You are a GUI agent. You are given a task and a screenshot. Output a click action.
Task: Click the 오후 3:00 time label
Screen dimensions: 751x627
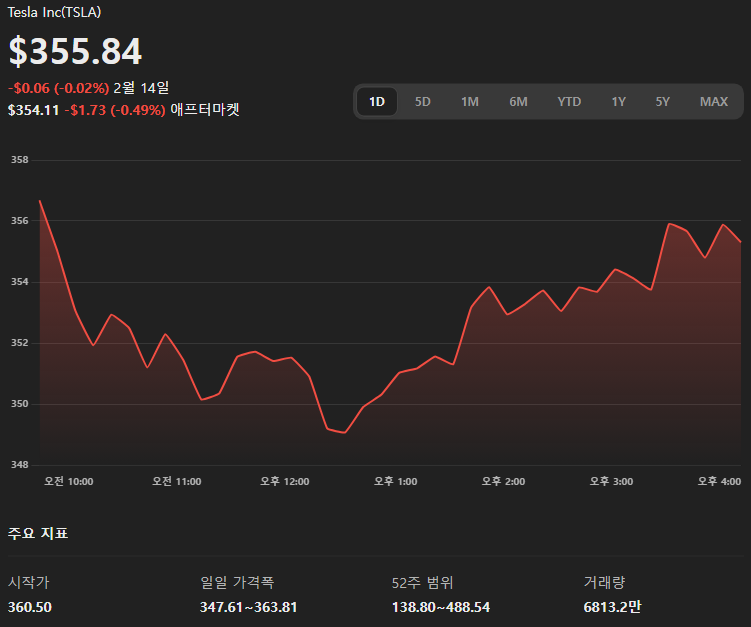point(611,481)
